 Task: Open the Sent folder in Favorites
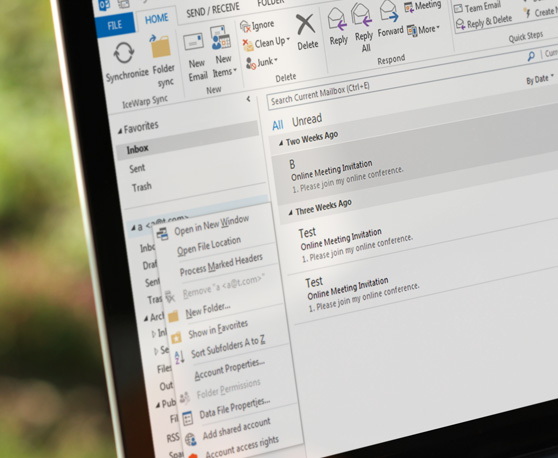click(x=137, y=168)
